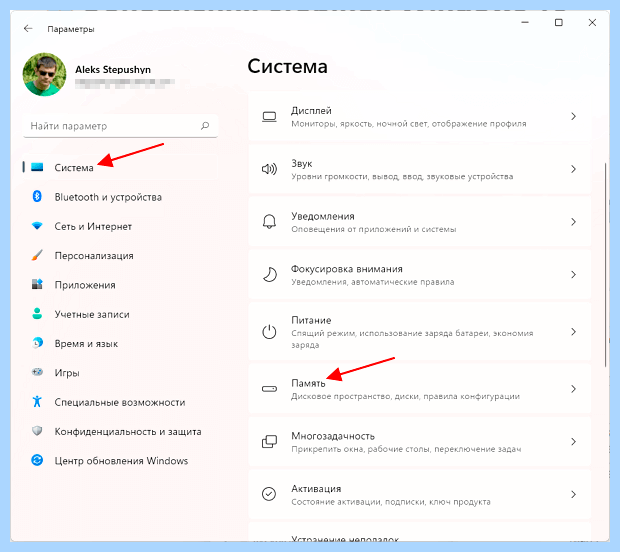Screen dimensions: 620x552
Task: Click the Активация checkmark icon
Action: 269,494
